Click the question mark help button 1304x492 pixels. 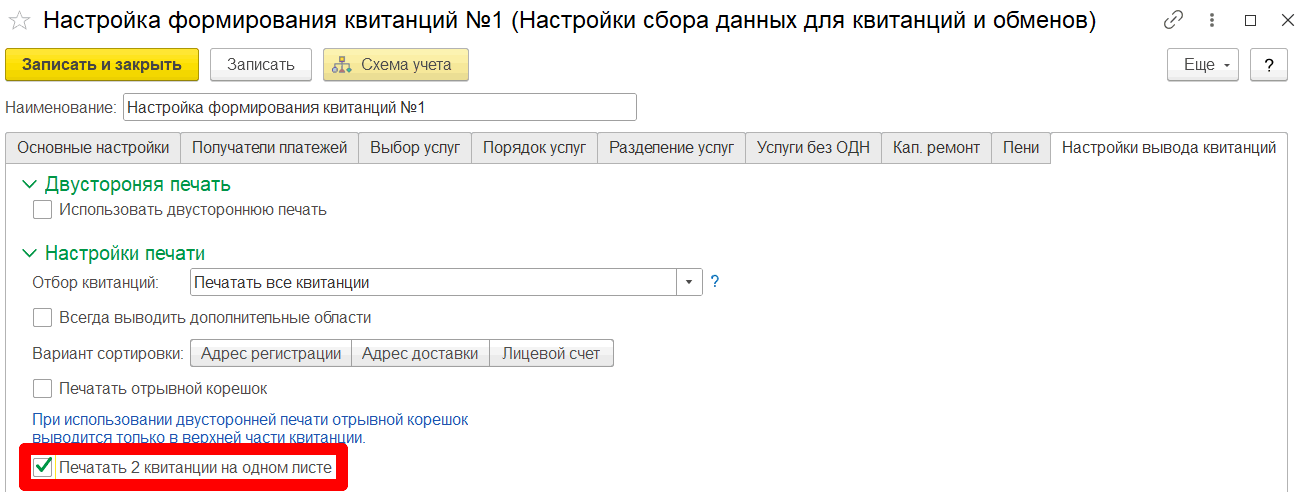click(x=1269, y=65)
